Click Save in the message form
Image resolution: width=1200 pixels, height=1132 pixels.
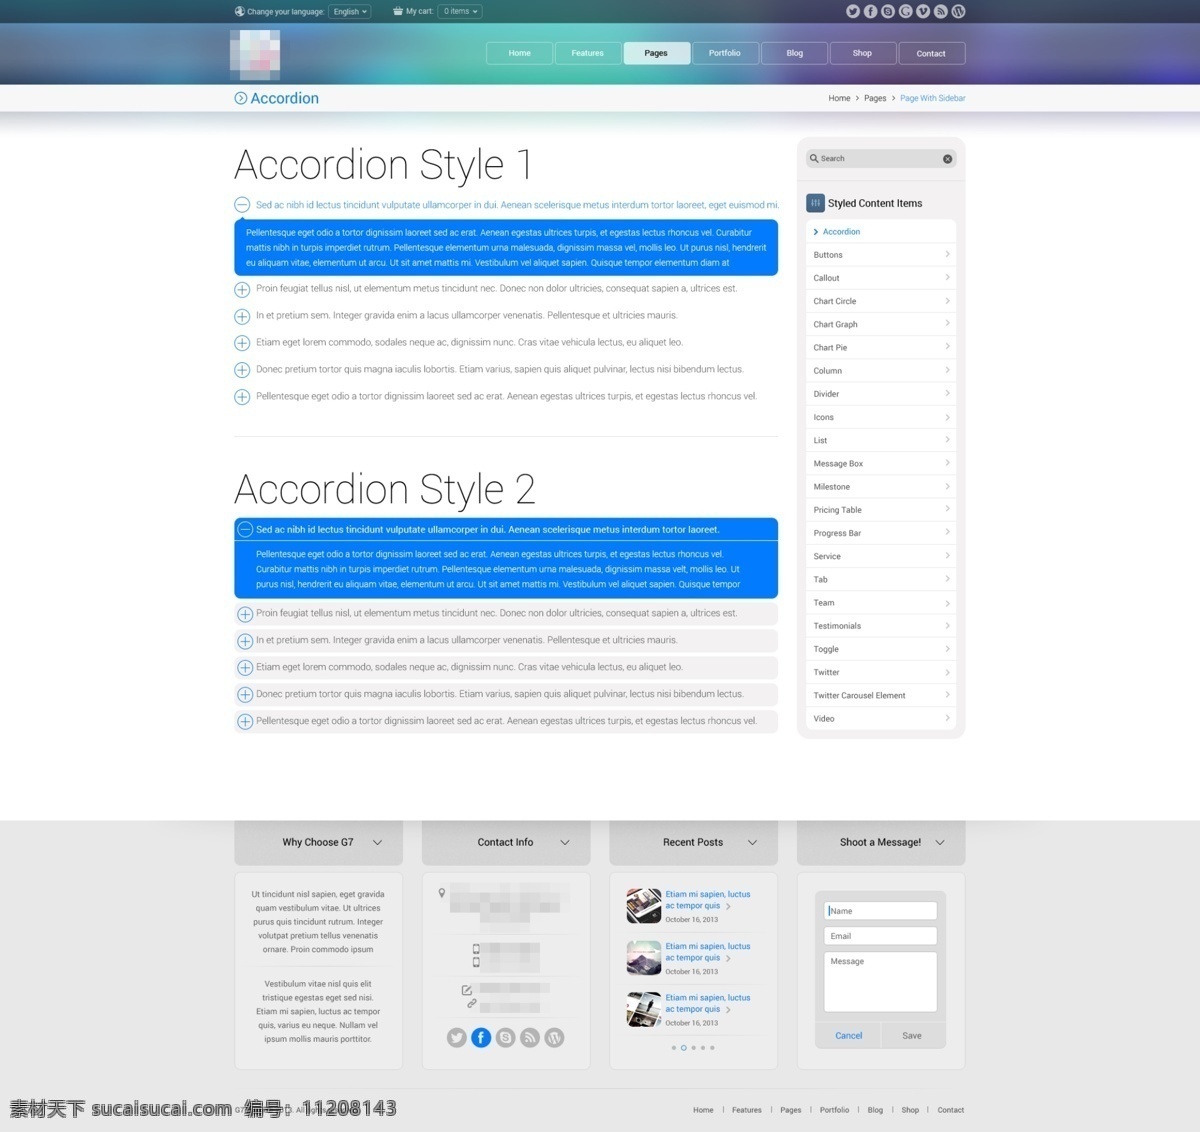pos(912,1036)
